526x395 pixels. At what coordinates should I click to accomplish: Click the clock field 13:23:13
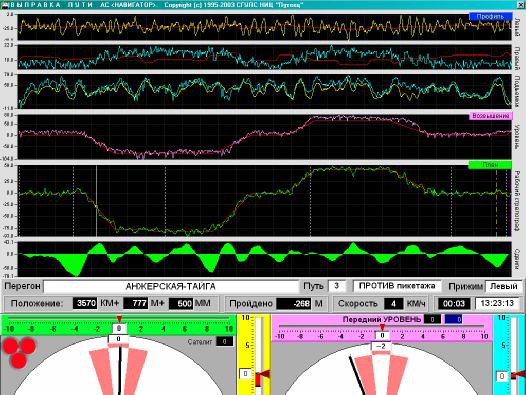(497, 303)
